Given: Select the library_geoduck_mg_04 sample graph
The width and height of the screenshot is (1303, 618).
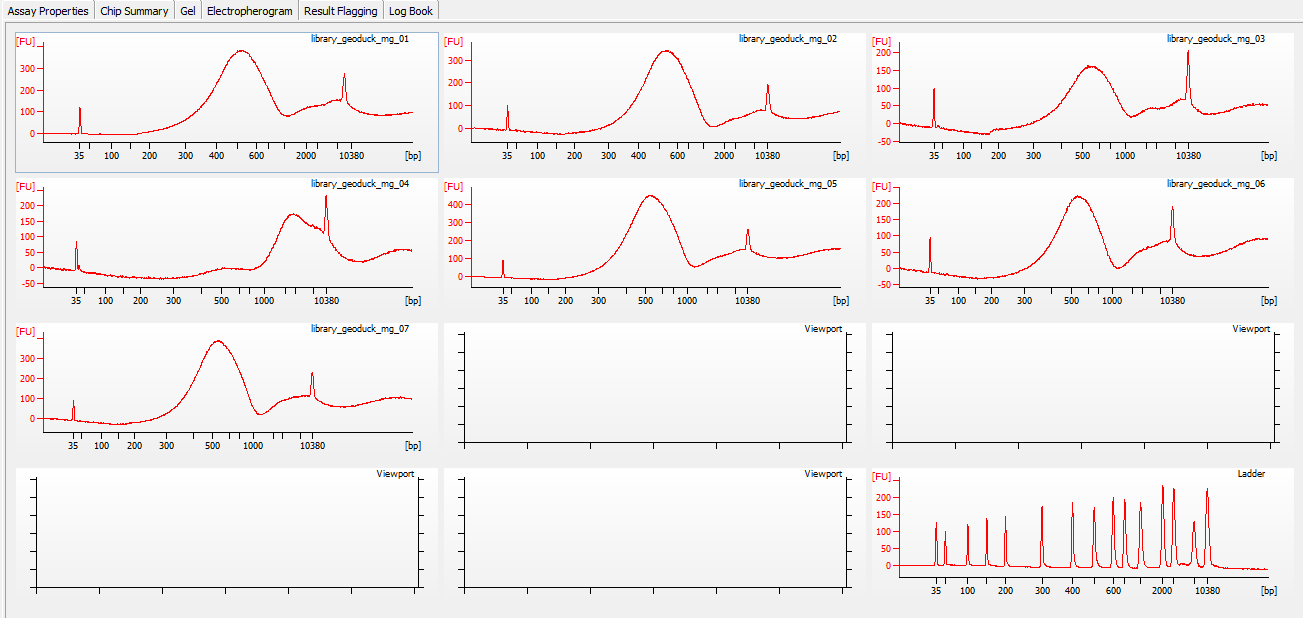Looking at the screenshot, I should coord(227,245).
